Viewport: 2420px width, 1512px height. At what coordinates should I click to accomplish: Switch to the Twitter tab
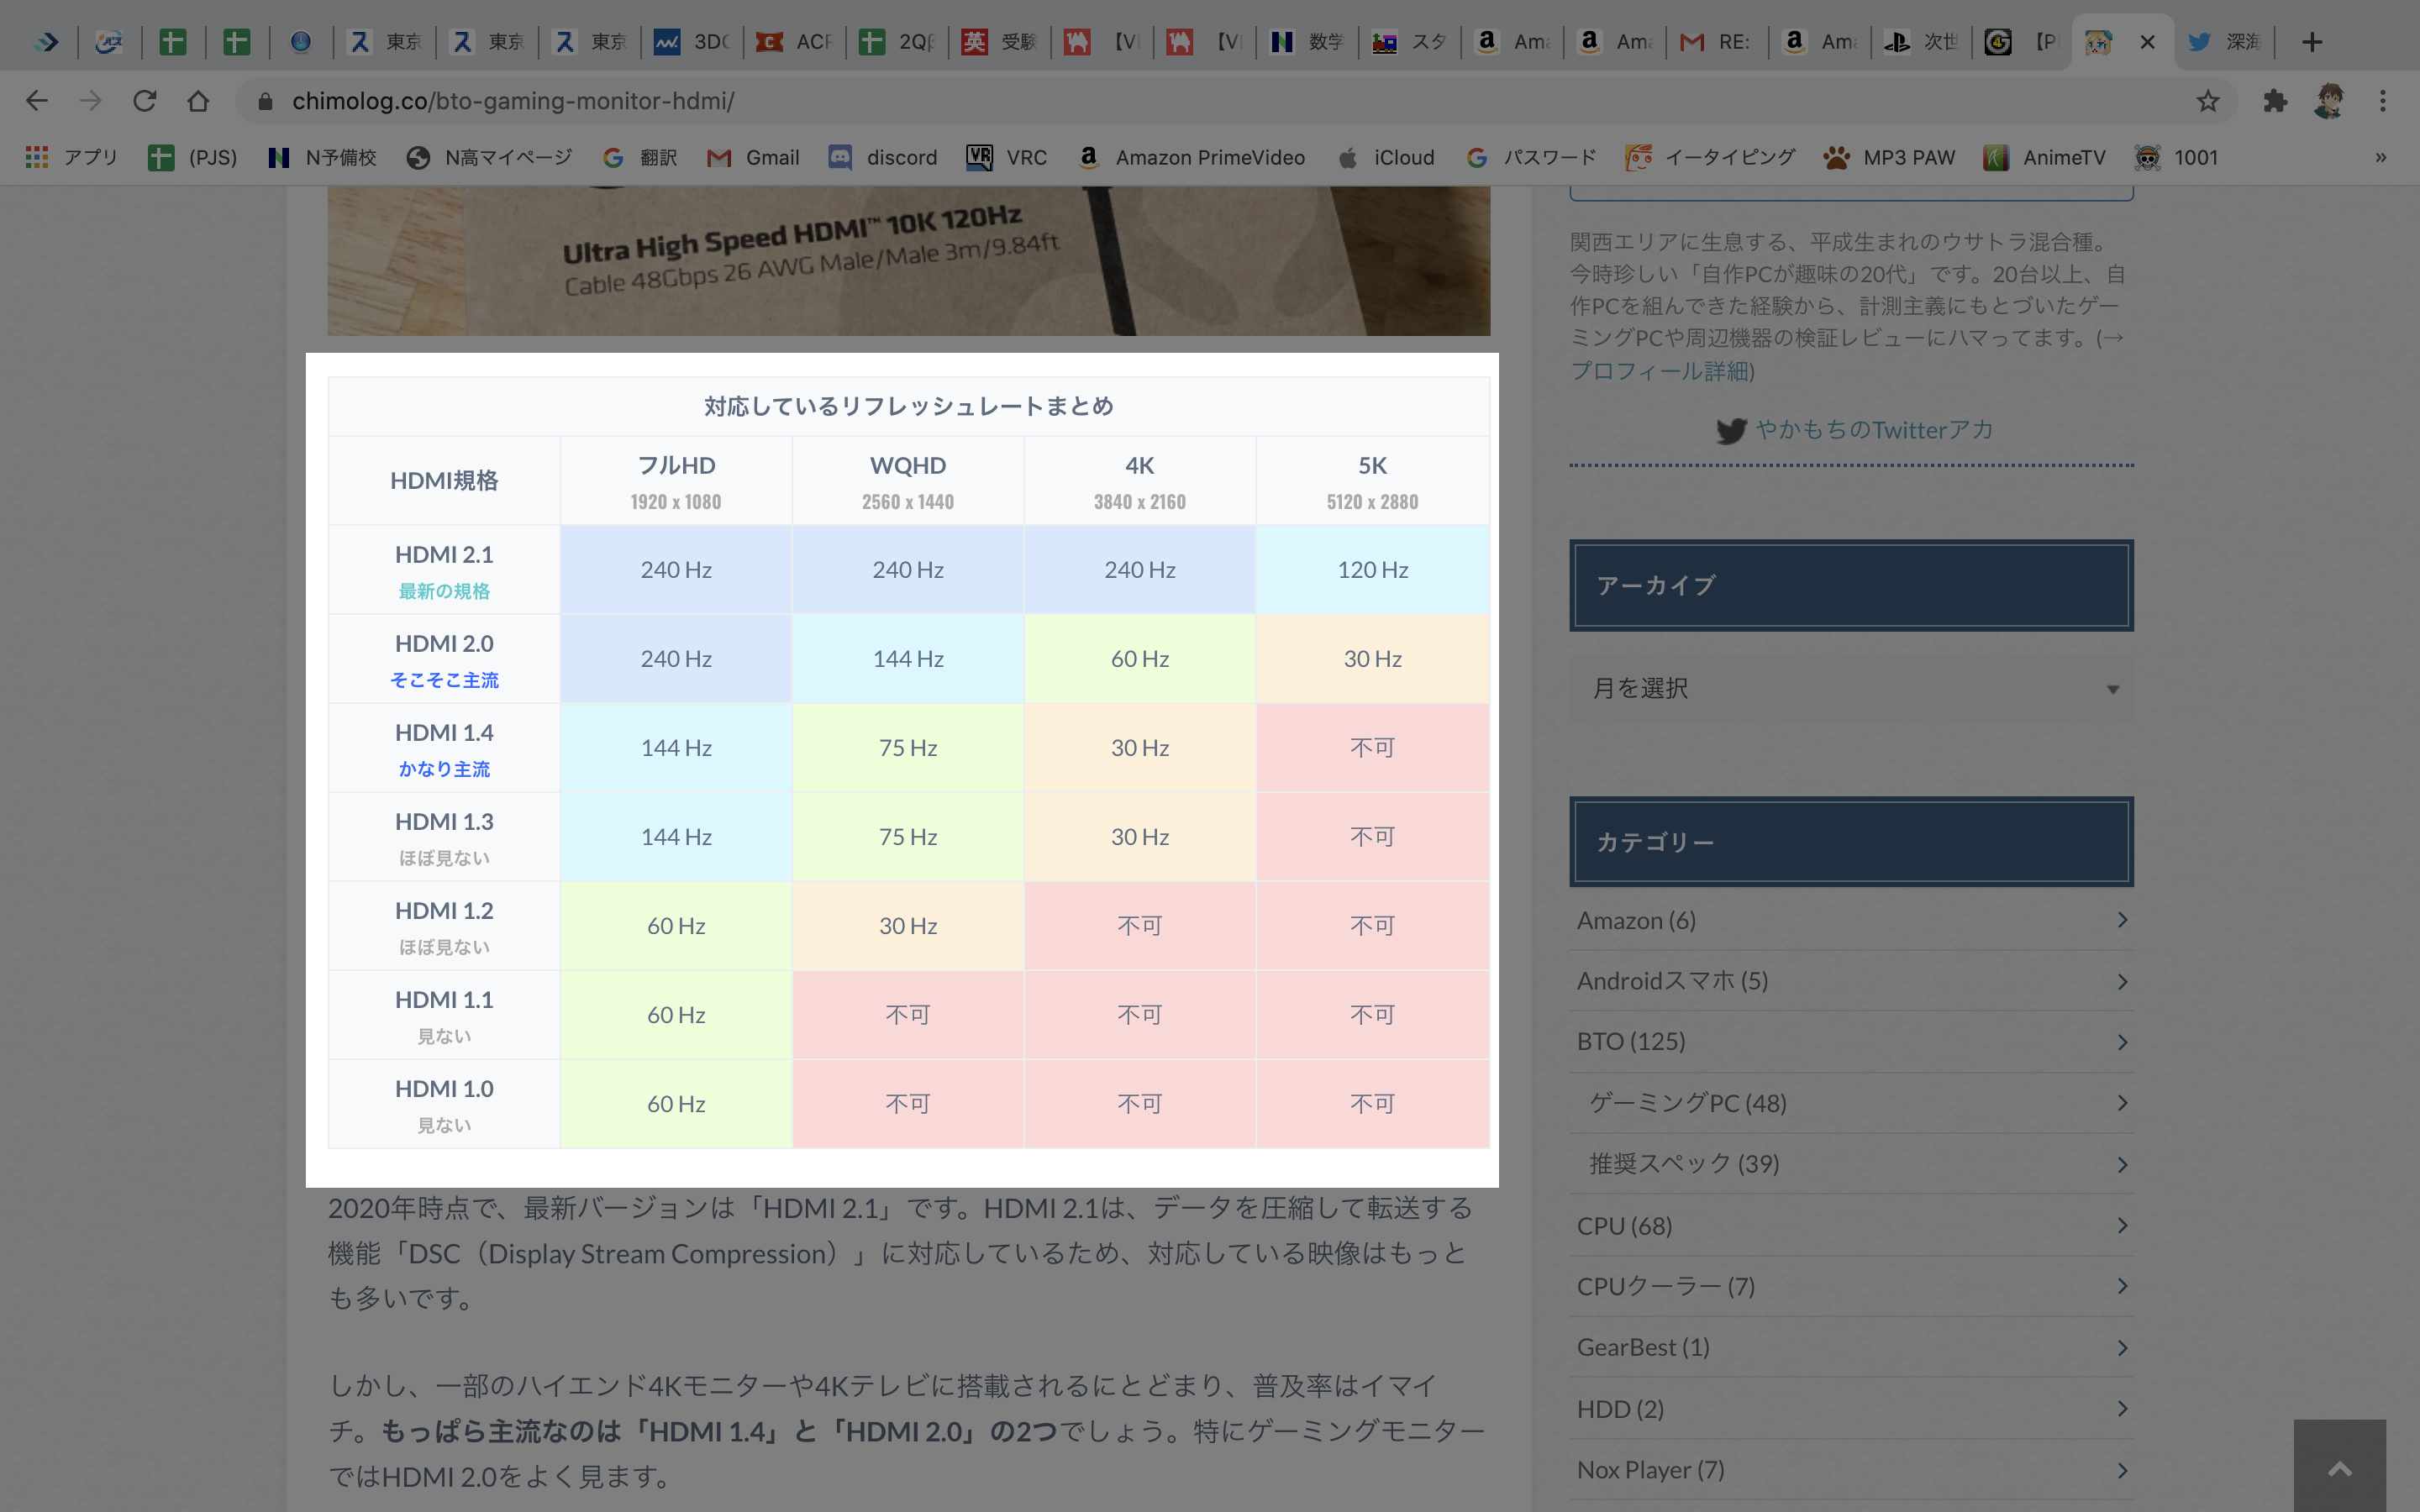pyautogui.click(x=2224, y=42)
